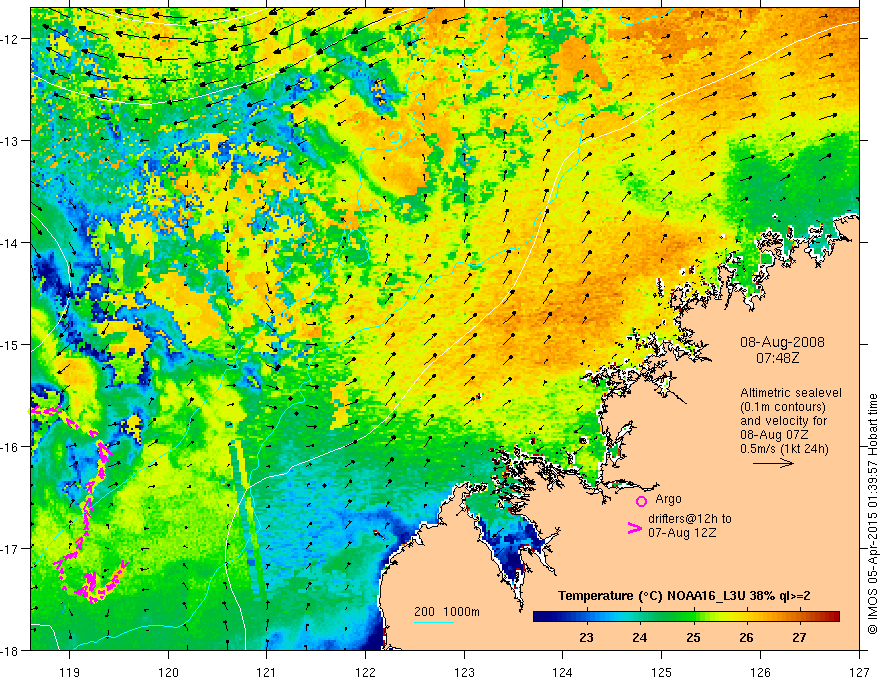The image size is (880, 680).
Task: Click the 0.5m/s velocity scale arrow
Action: 773,463
